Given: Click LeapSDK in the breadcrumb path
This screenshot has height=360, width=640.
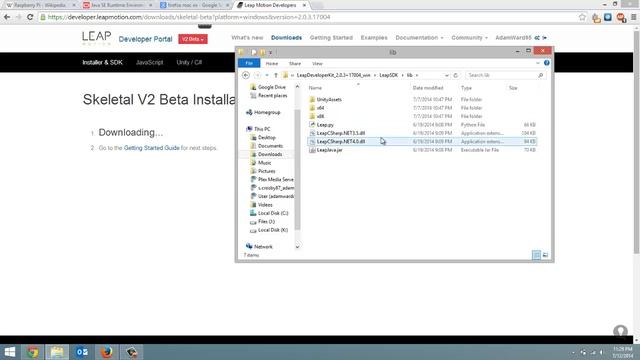Looking at the screenshot, I should [x=388, y=75].
